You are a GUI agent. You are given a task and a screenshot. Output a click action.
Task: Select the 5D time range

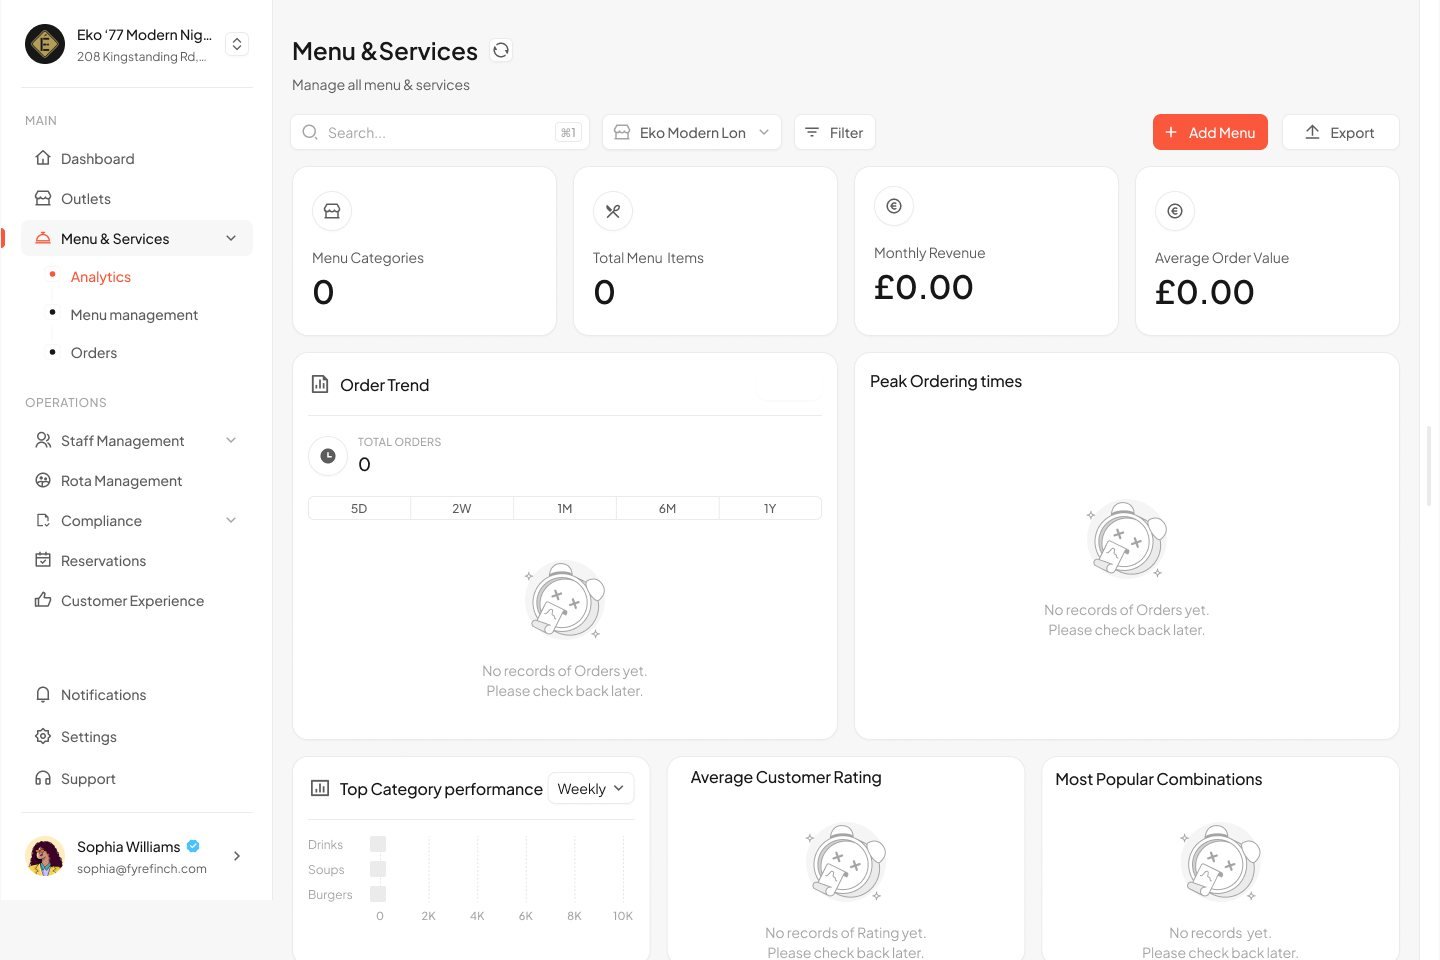tap(359, 508)
